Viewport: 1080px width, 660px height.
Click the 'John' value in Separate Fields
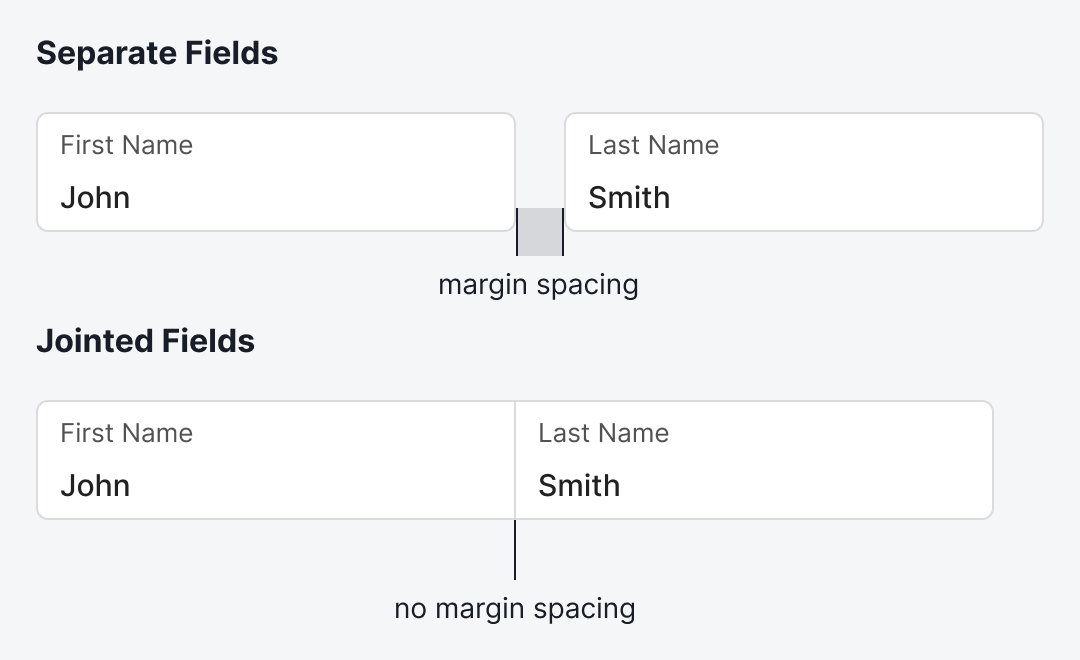95,197
